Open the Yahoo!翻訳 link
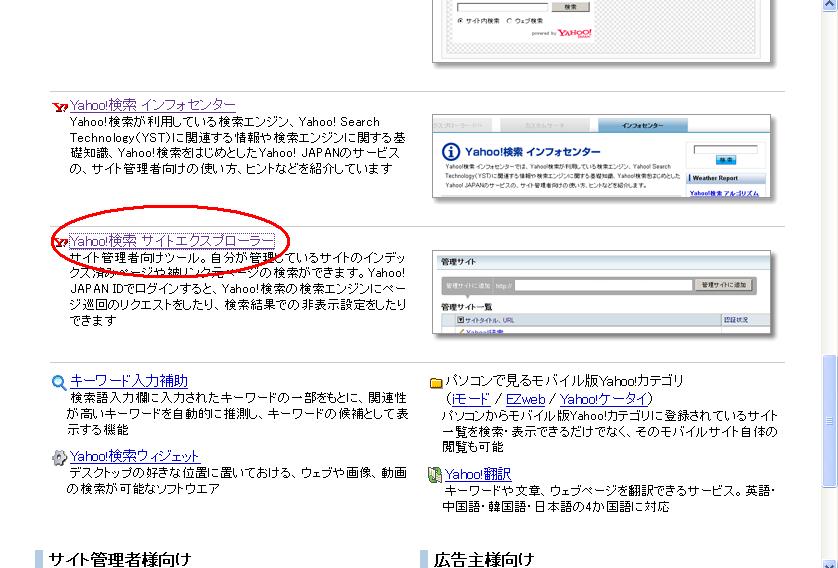 pyautogui.click(x=478, y=474)
